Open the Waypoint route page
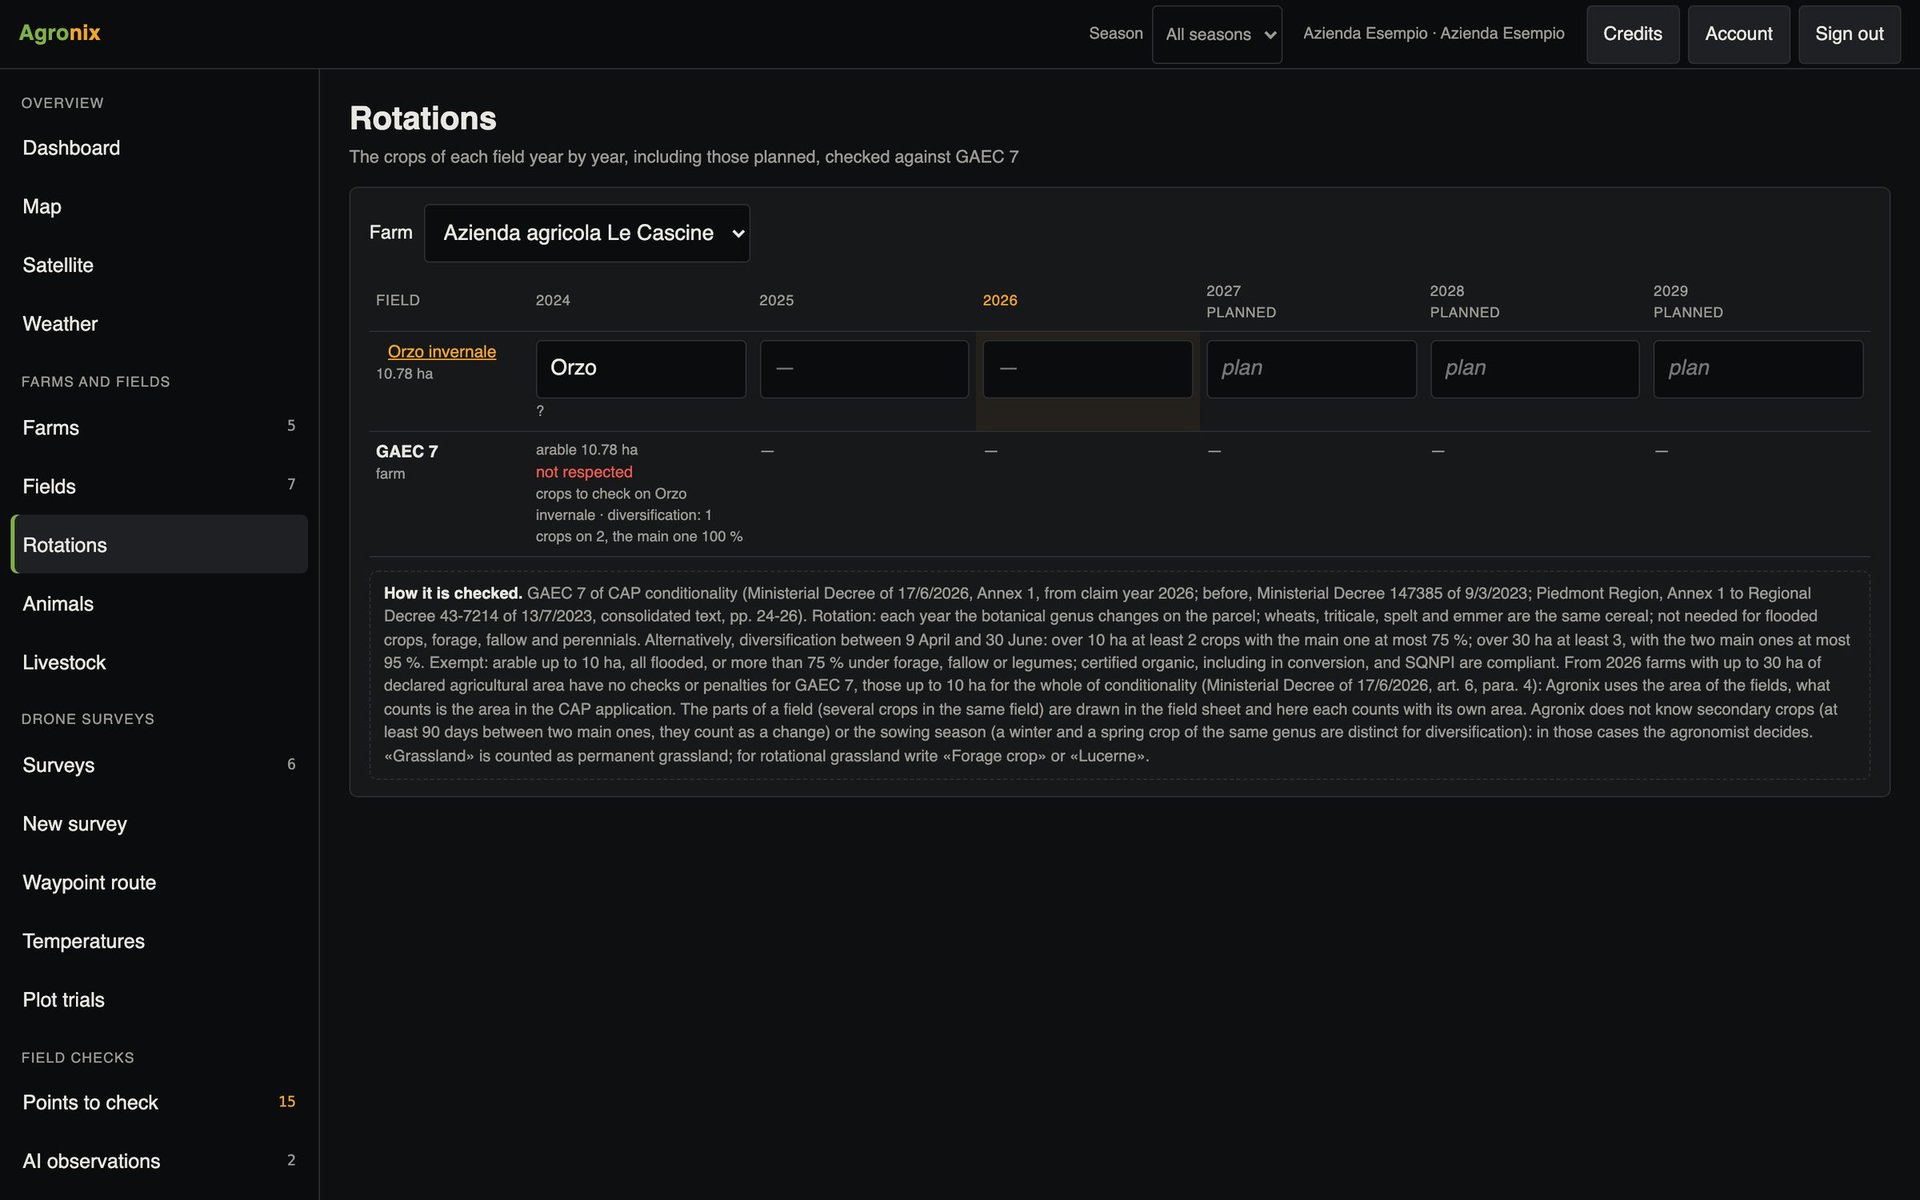 click(160, 883)
